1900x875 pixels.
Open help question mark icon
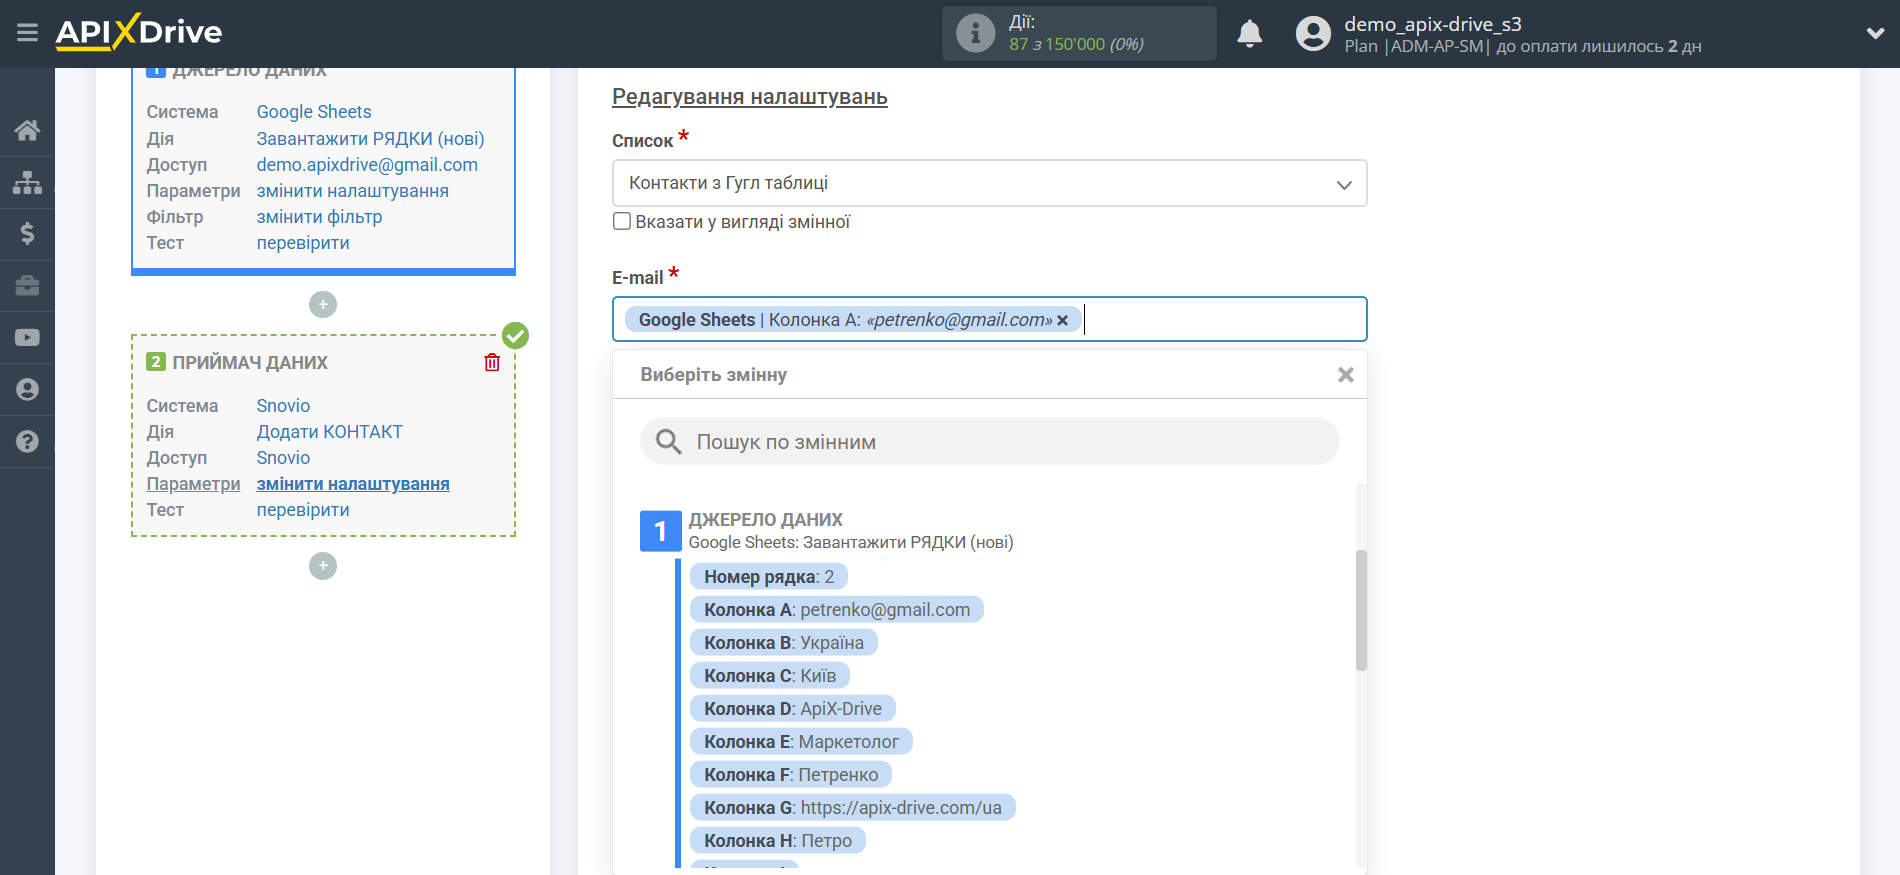[x=27, y=441]
